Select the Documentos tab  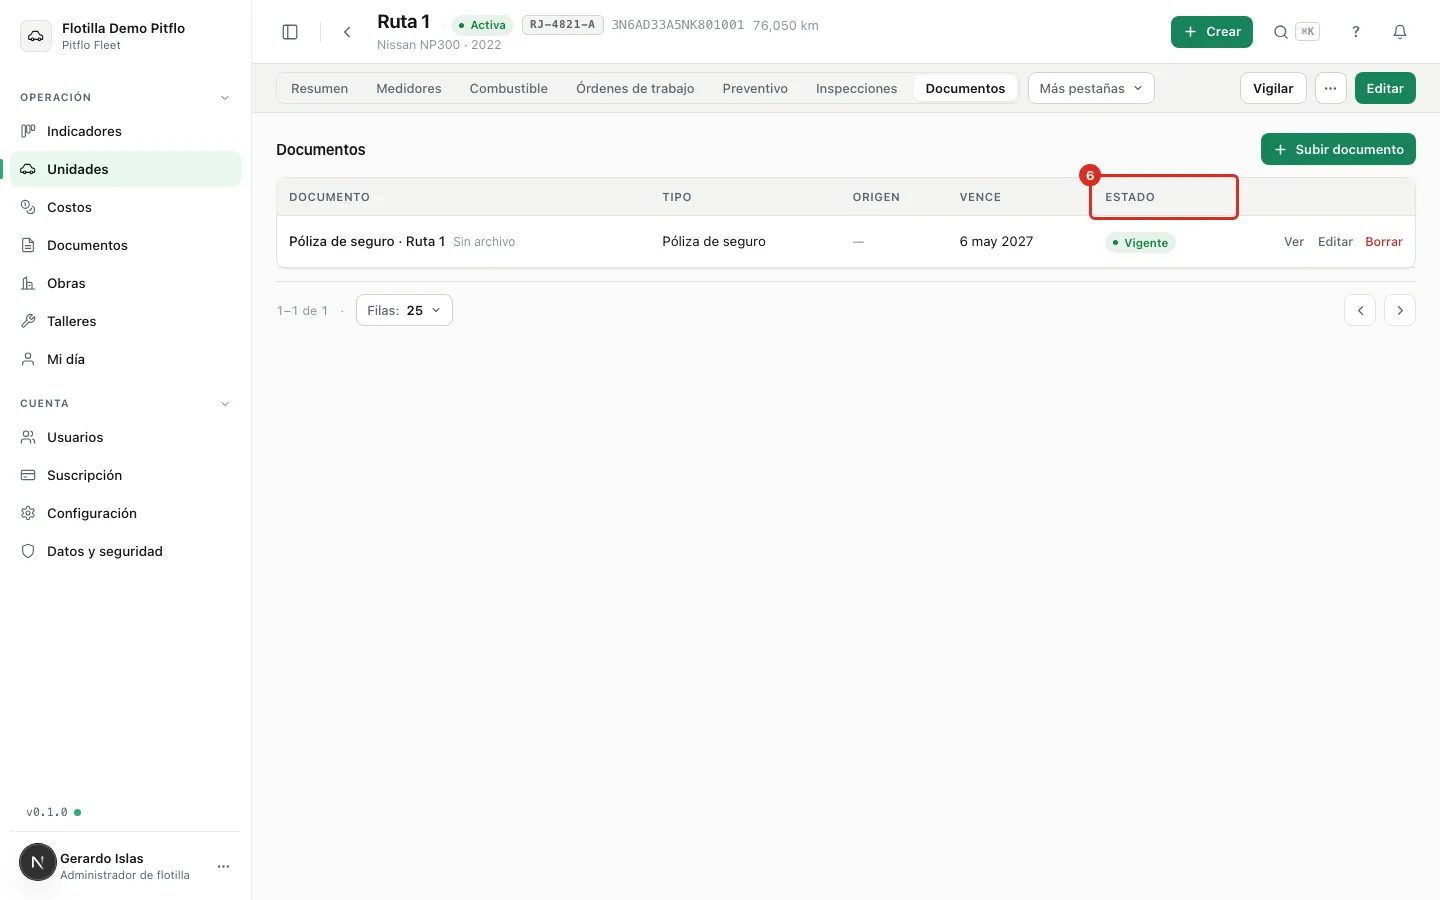coord(965,88)
